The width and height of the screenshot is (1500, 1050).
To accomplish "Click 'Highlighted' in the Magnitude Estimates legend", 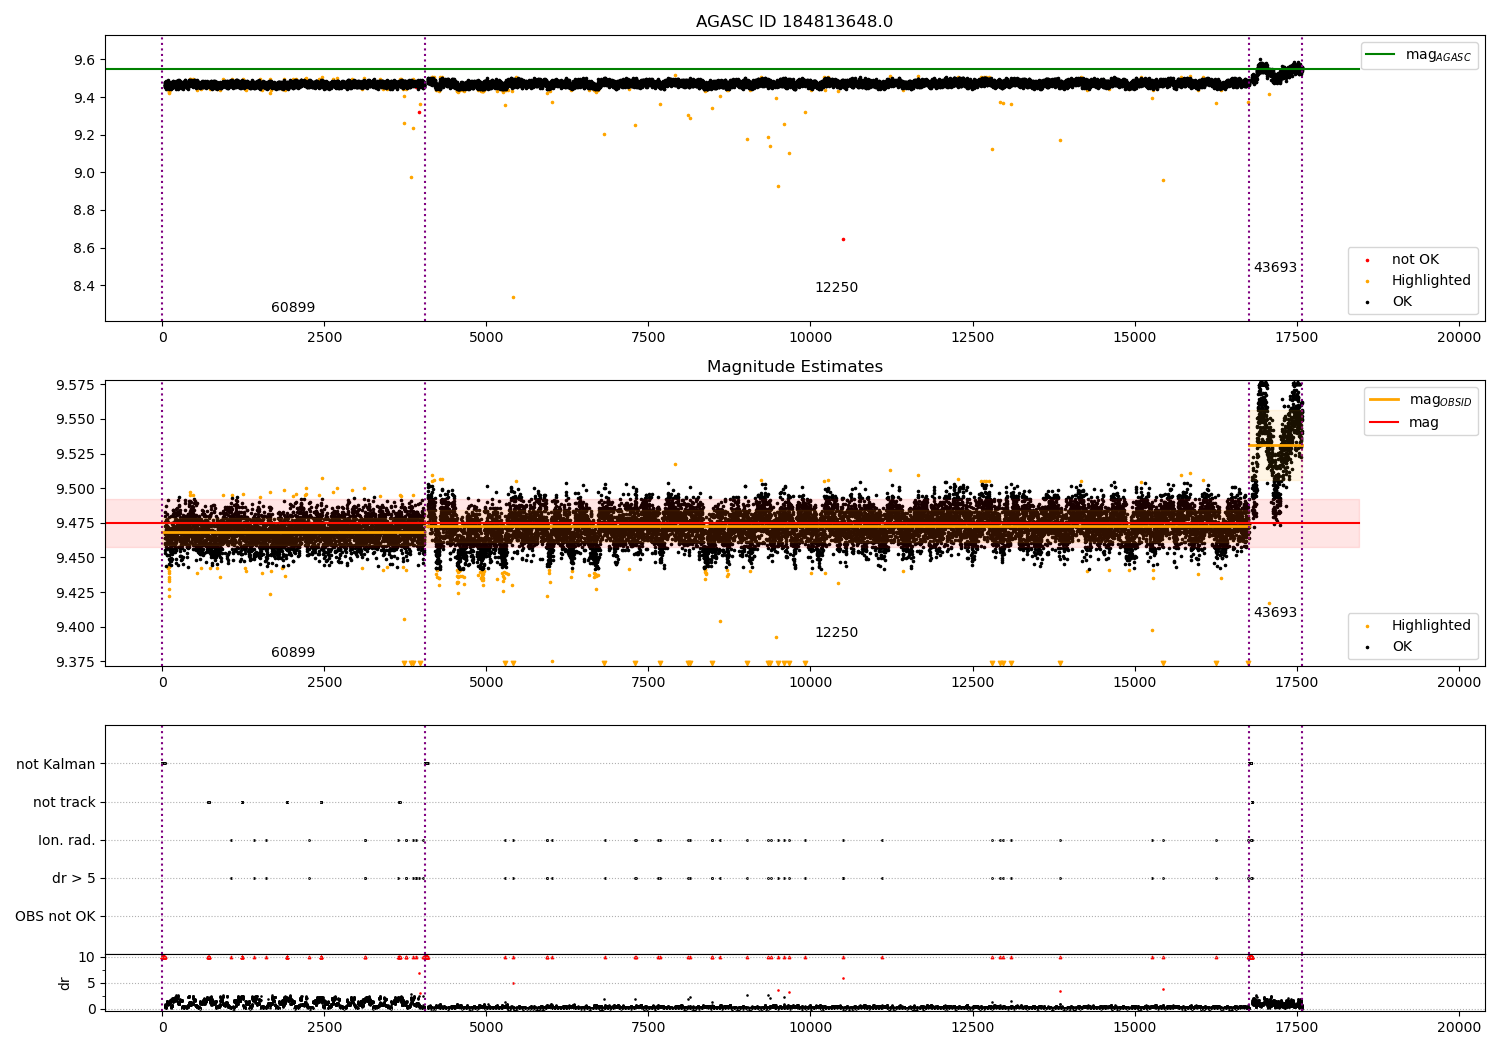I will coord(1431,626).
